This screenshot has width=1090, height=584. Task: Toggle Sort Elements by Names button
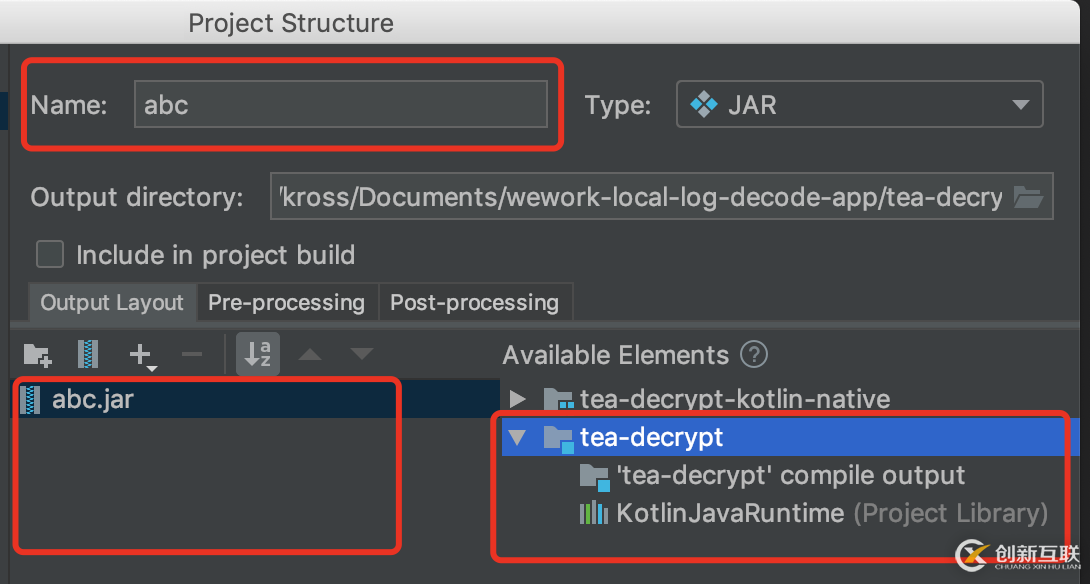click(258, 354)
